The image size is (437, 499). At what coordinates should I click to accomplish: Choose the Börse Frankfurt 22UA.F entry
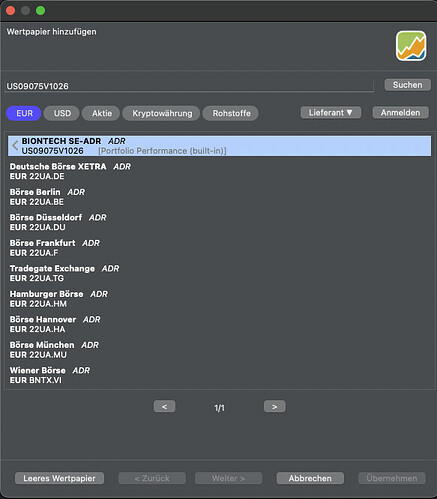click(219, 248)
